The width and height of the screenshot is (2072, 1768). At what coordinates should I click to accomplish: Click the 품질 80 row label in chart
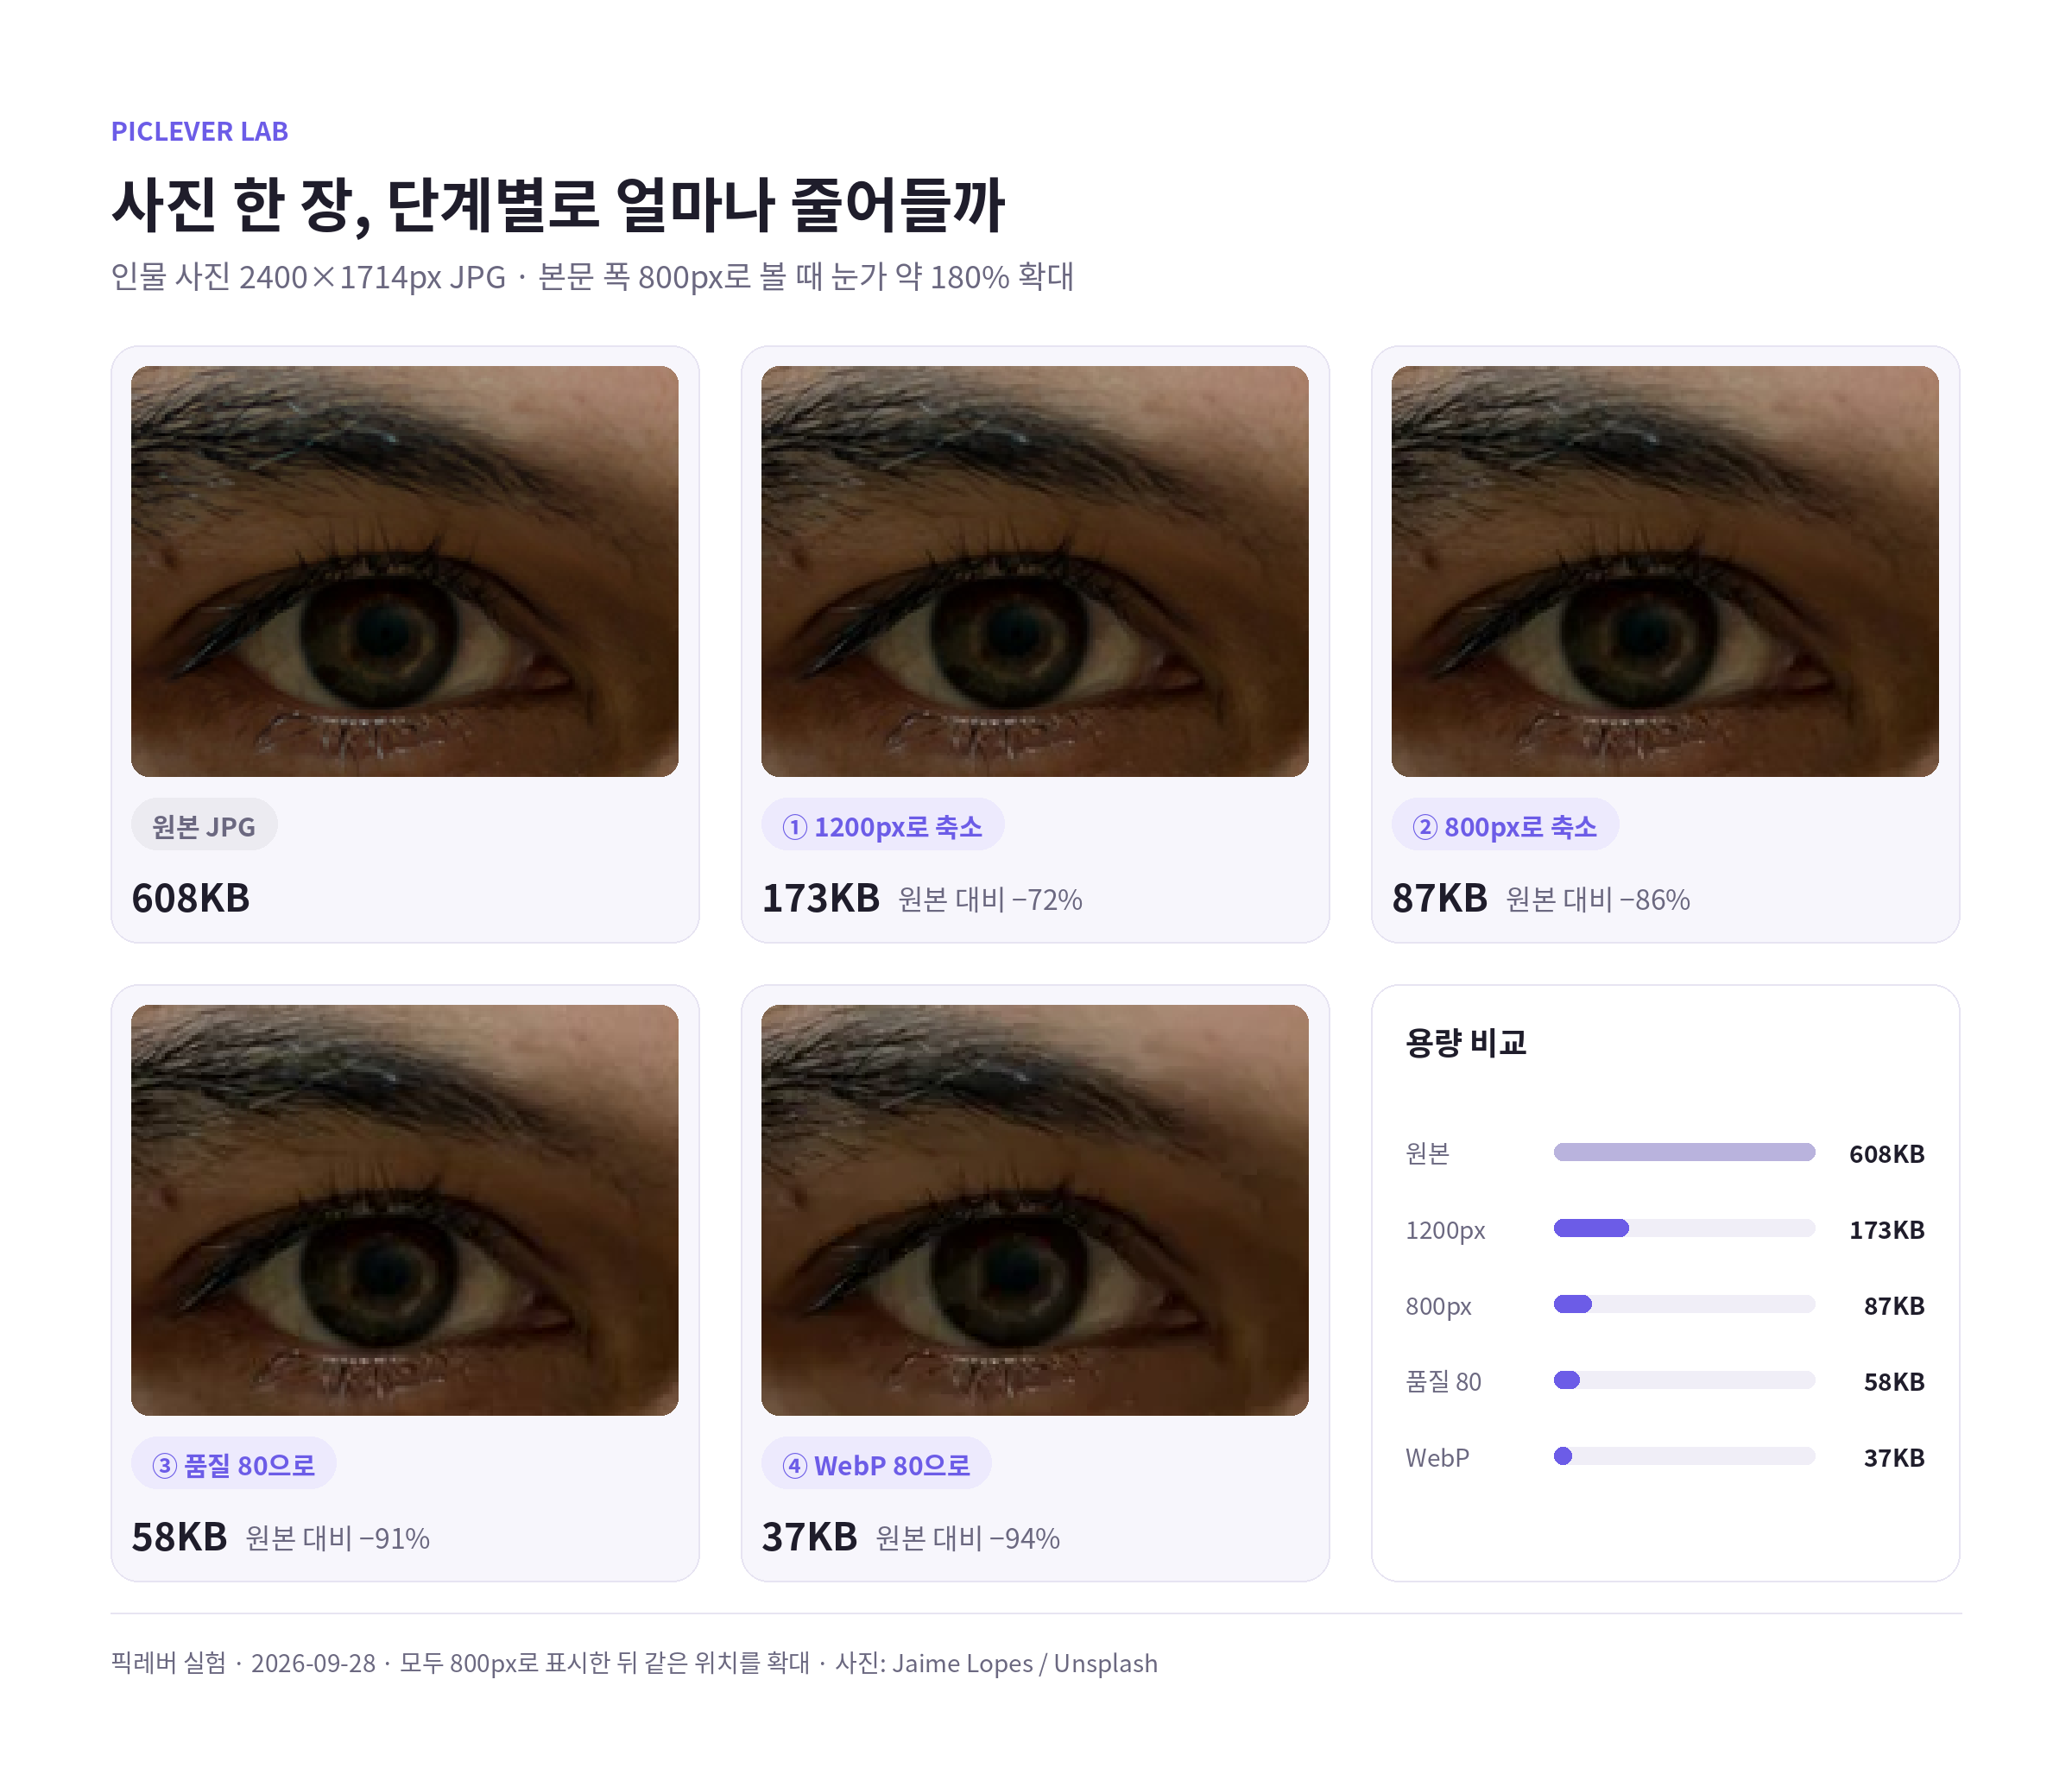pyautogui.click(x=1443, y=1381)
